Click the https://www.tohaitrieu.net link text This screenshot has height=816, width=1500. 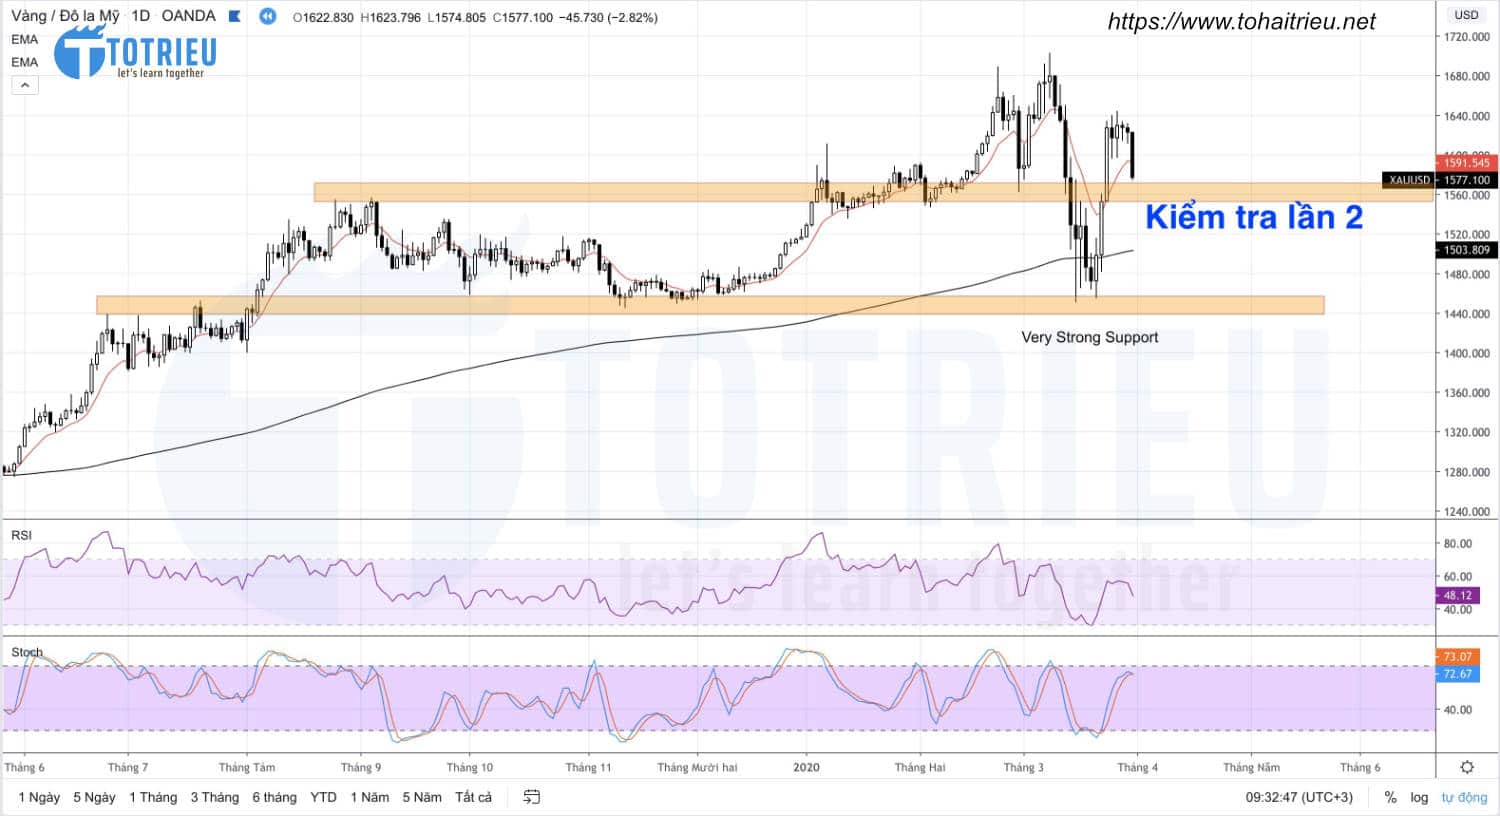point(1242,21)
